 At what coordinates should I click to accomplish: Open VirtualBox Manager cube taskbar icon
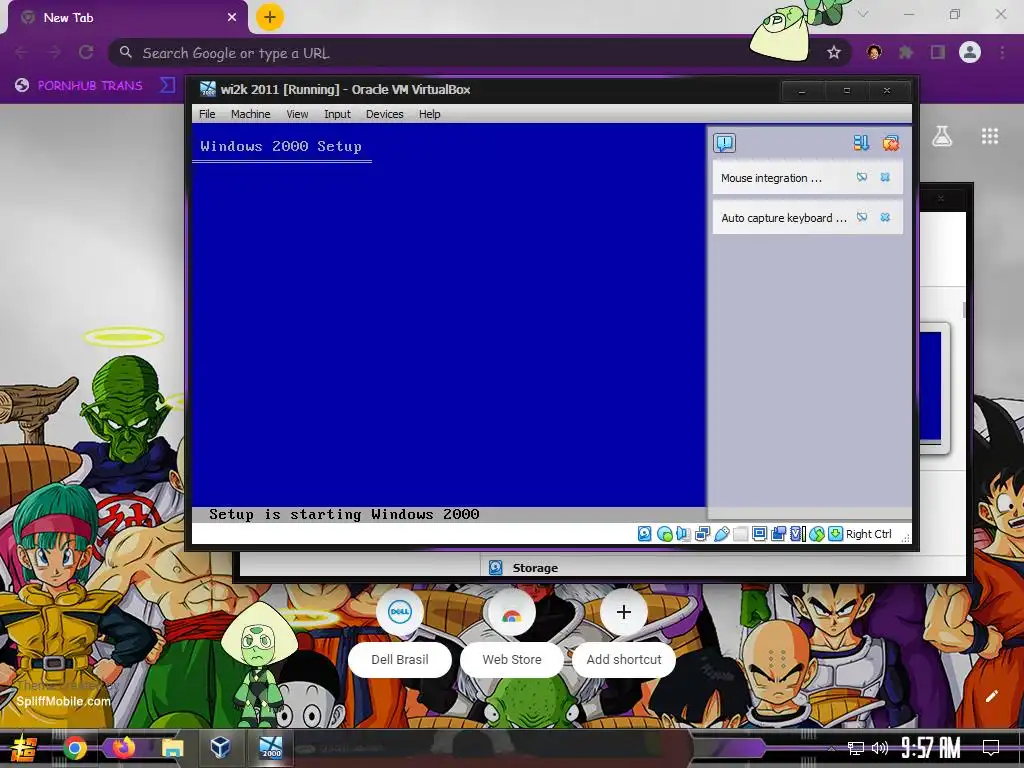(220, 747)
